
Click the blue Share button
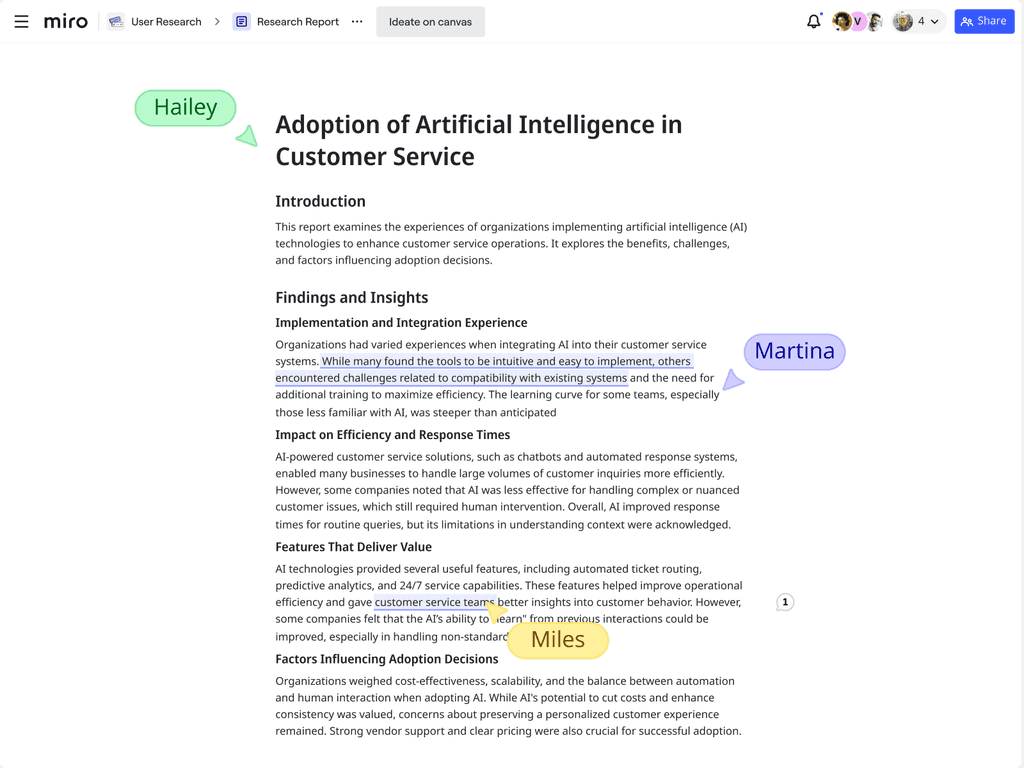tap(984, 20)
